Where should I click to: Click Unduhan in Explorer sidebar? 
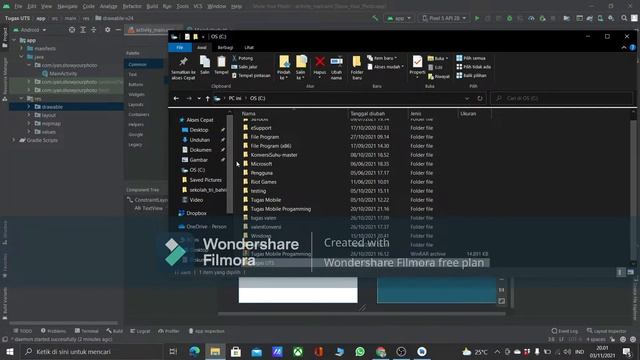tap(200, 140)
